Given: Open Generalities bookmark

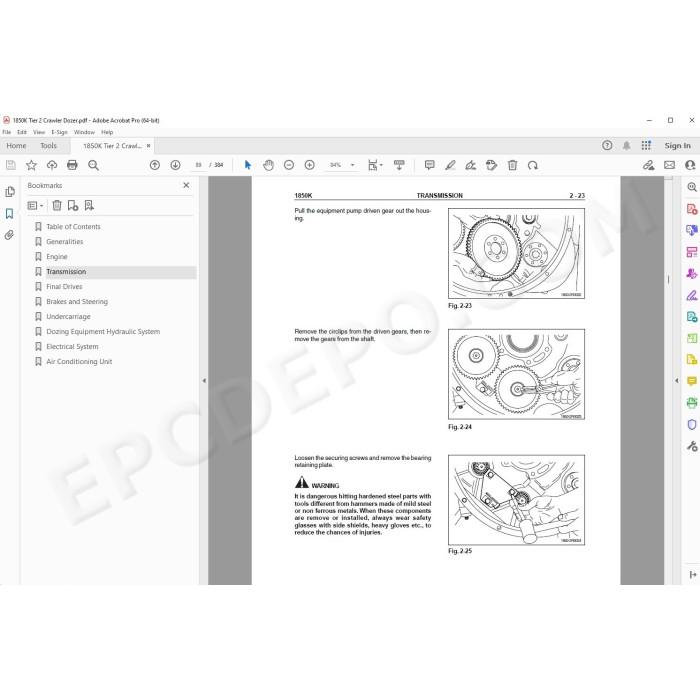Looking at the screenshot, I should [65, 242].
